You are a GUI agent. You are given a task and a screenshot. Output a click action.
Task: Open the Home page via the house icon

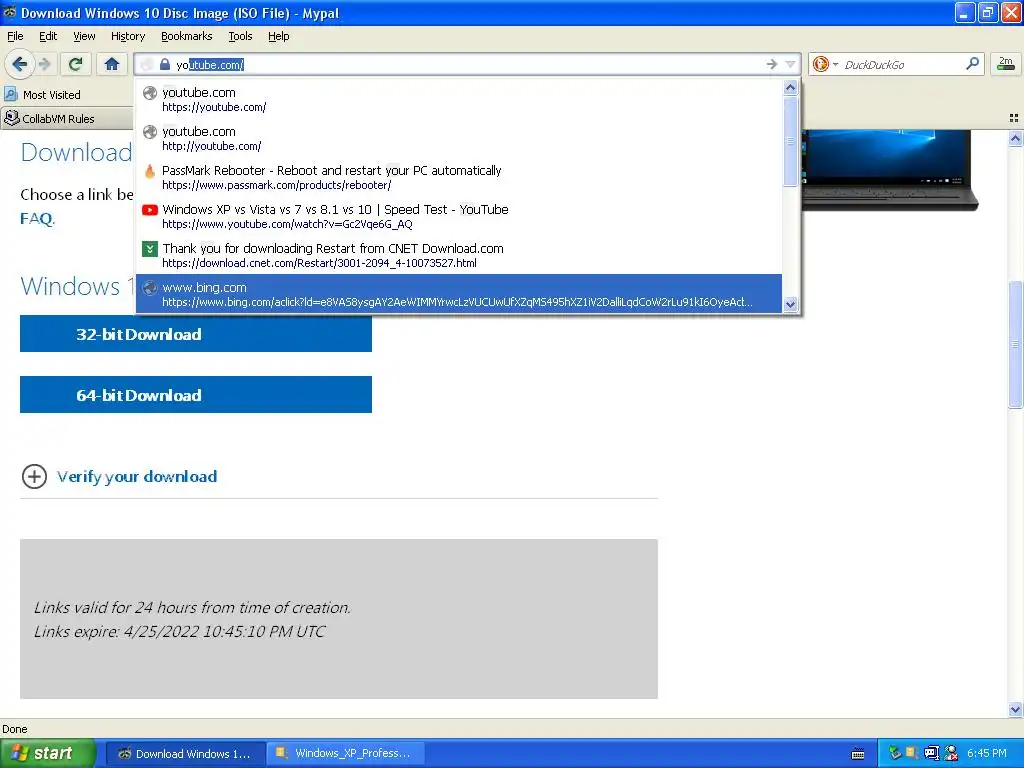point(112,64)
